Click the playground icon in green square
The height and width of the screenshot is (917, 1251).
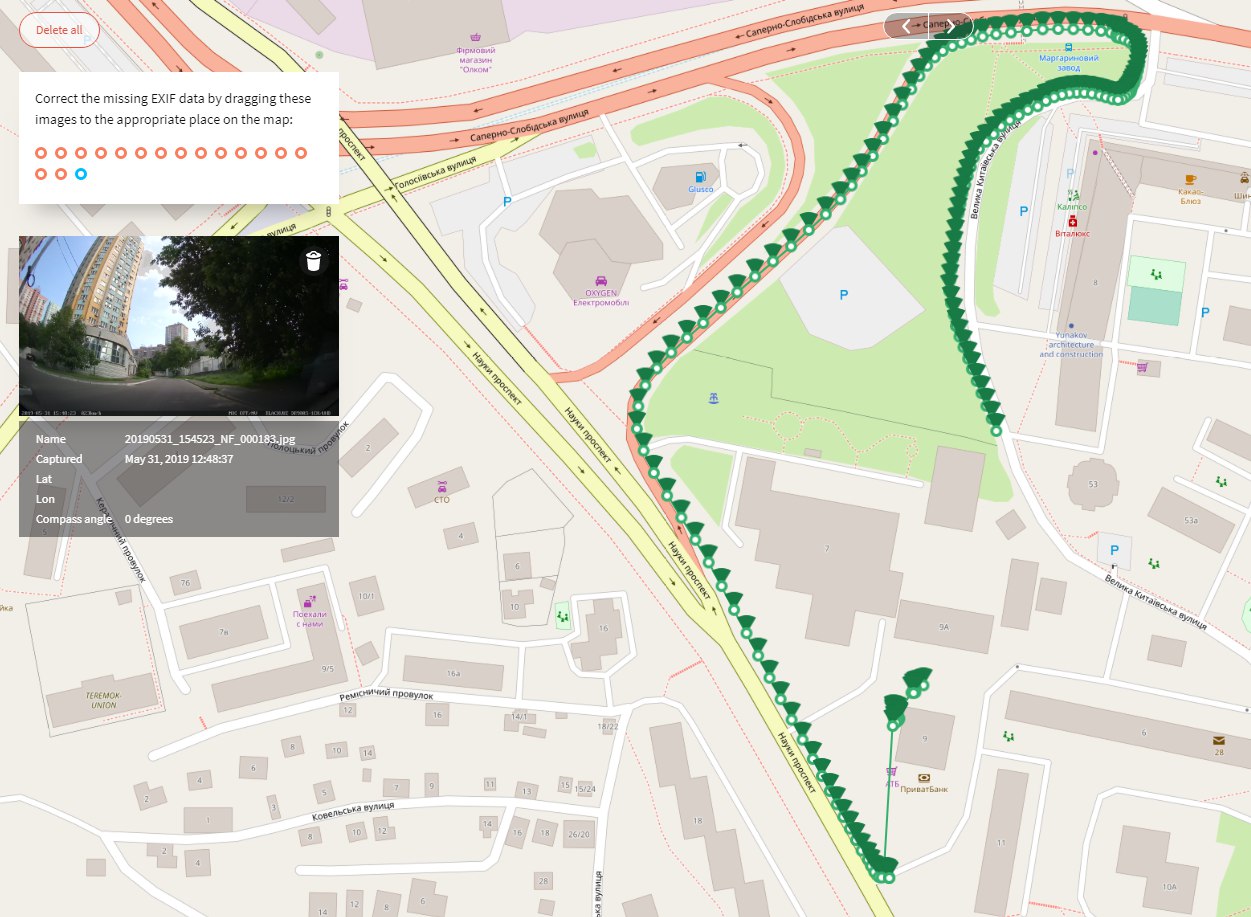click(x=1156, y=273)
